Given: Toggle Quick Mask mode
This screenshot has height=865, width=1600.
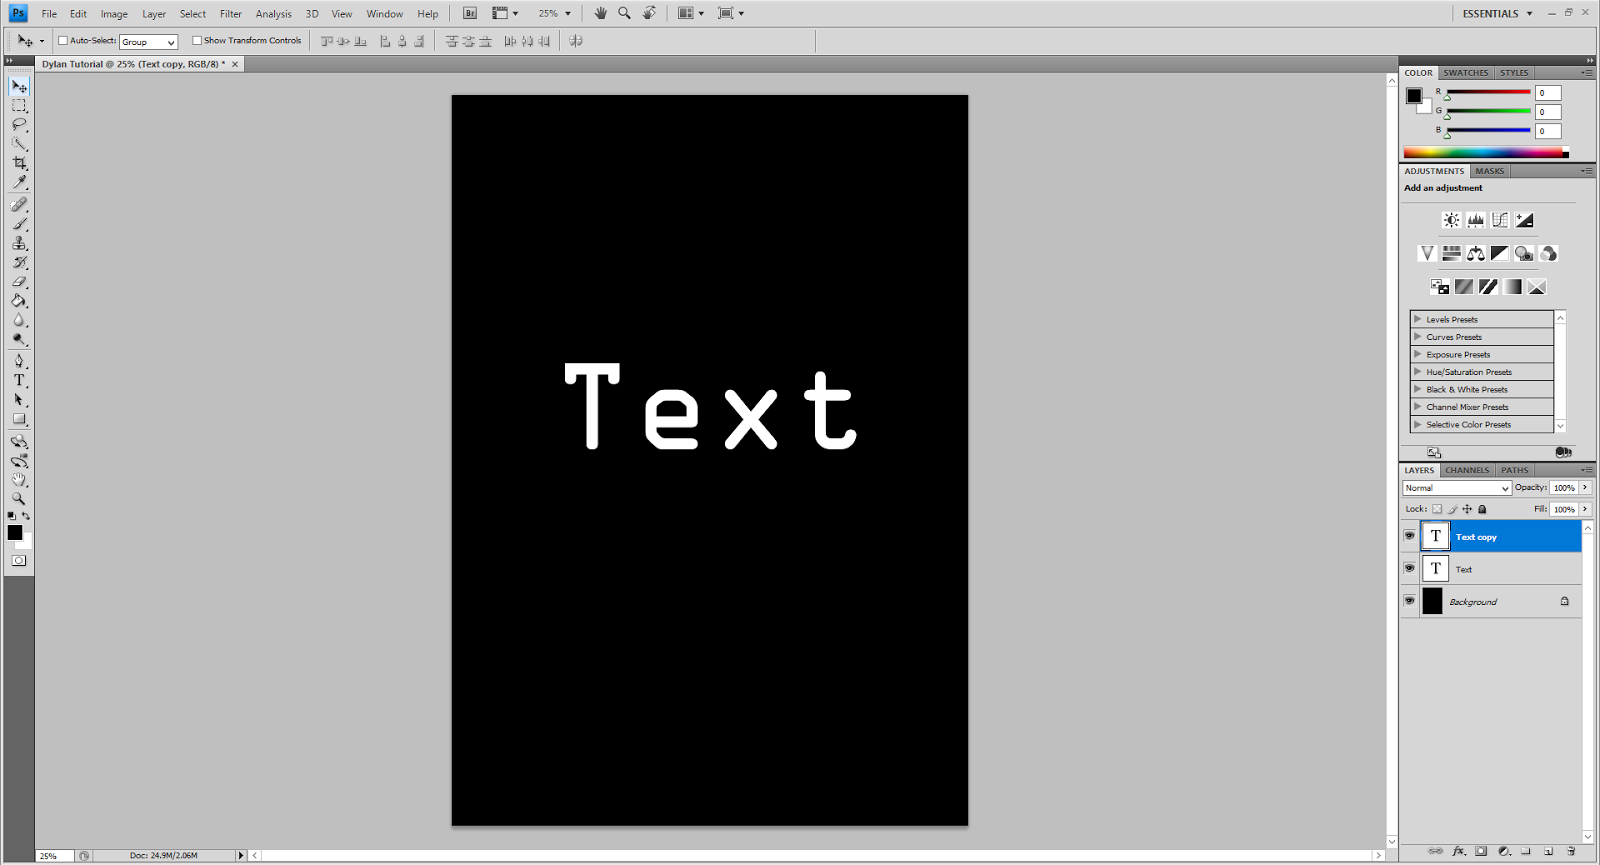Looking at the screenshot, I should point(19,560).
